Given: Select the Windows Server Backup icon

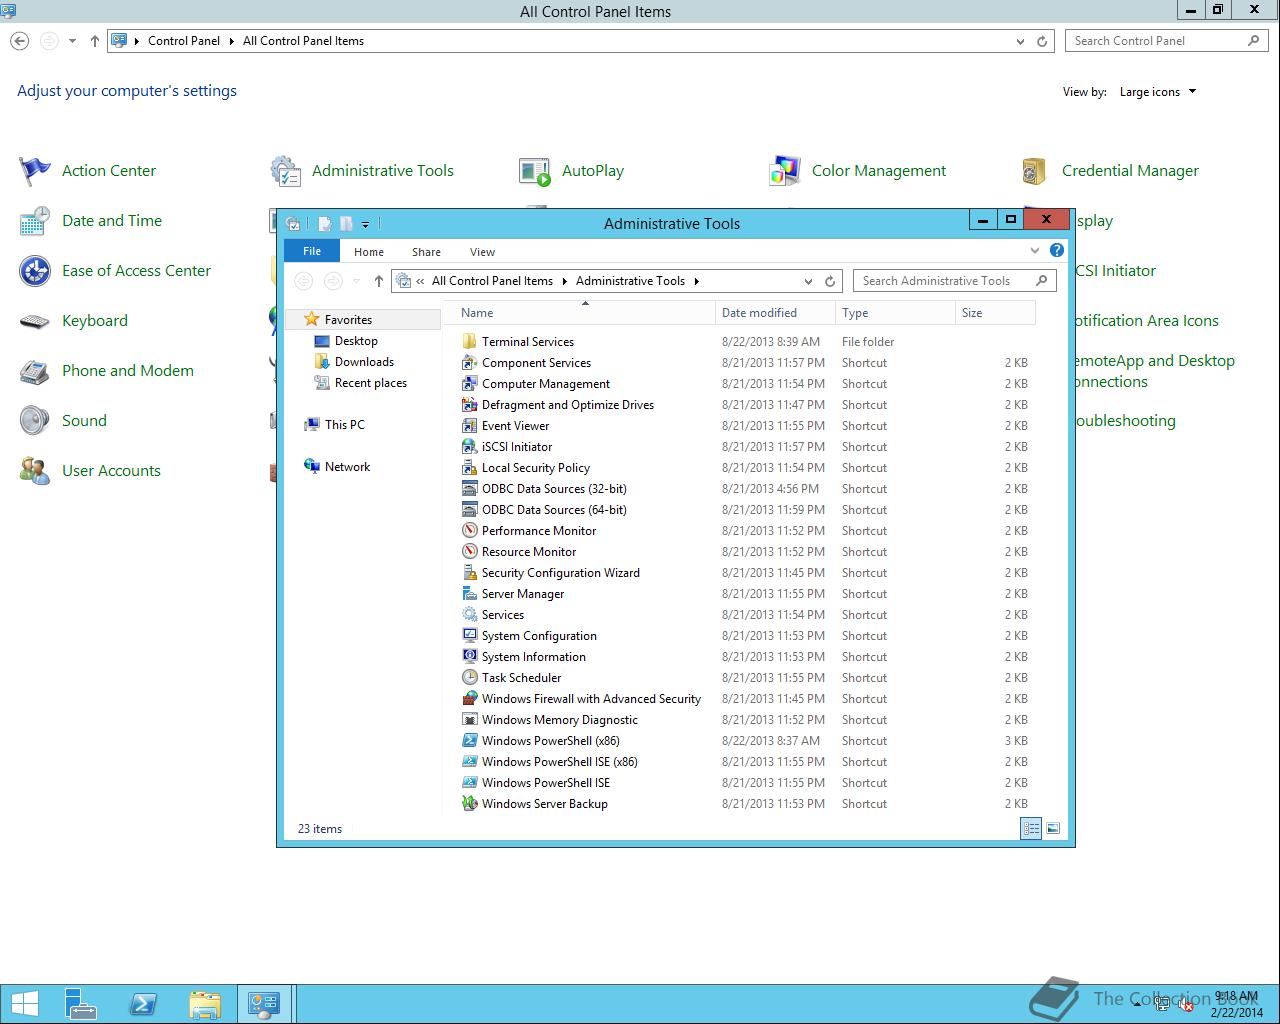Looking at the screenshot, I should (470, 804).
